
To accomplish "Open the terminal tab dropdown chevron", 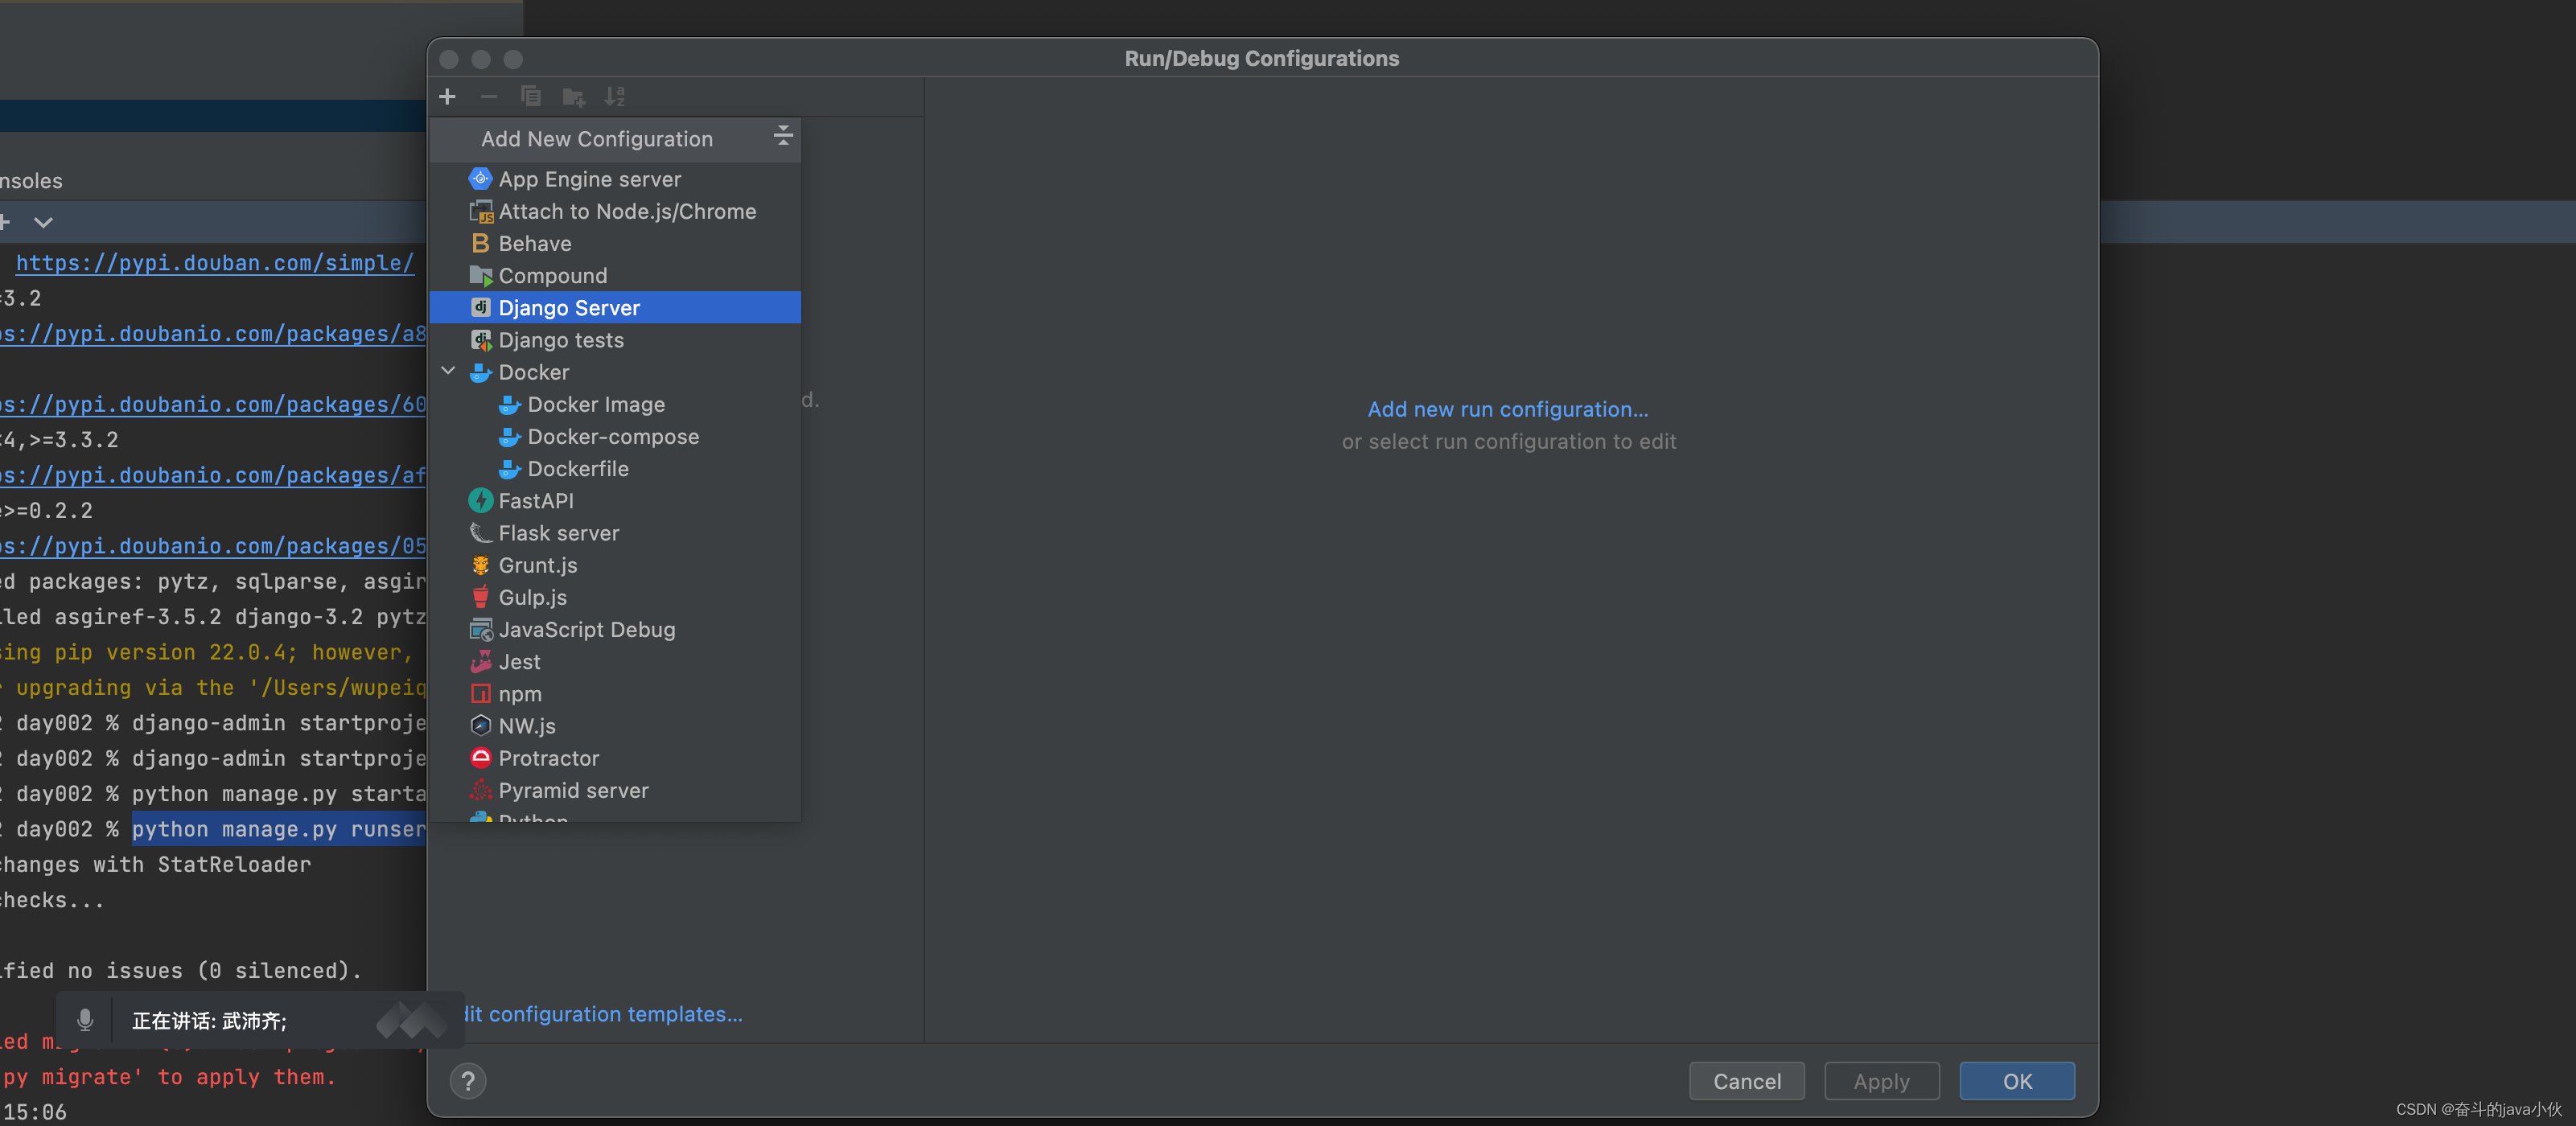I will click(x=43, y=222).
